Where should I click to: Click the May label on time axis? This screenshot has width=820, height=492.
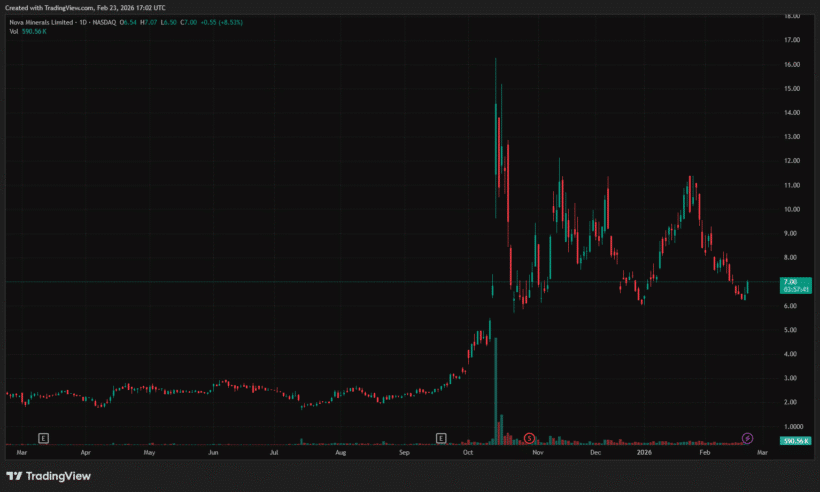pyautogui.click(x=149, y=453)
